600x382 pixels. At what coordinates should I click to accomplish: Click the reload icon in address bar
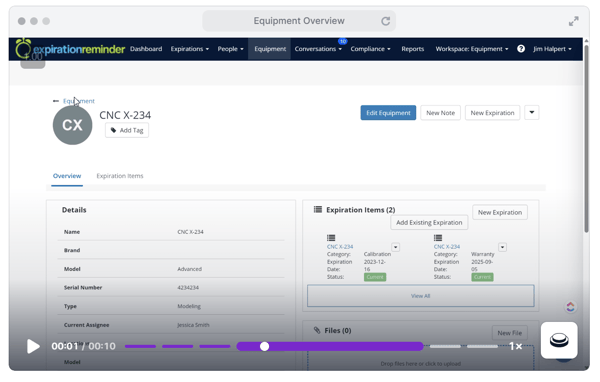[x=386, y=21]
